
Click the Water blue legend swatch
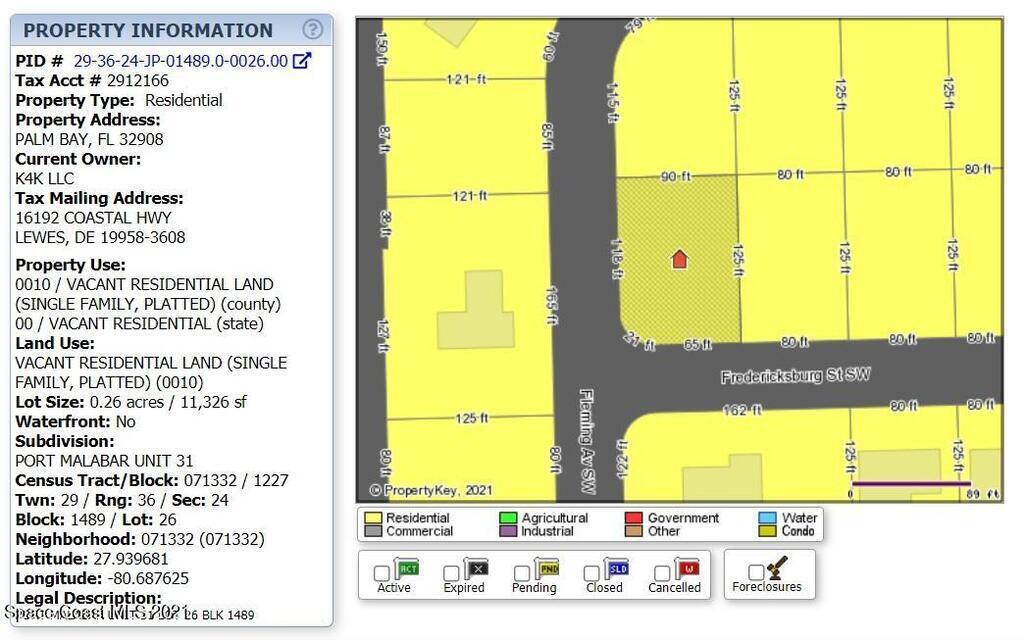[x=767, y=518]
